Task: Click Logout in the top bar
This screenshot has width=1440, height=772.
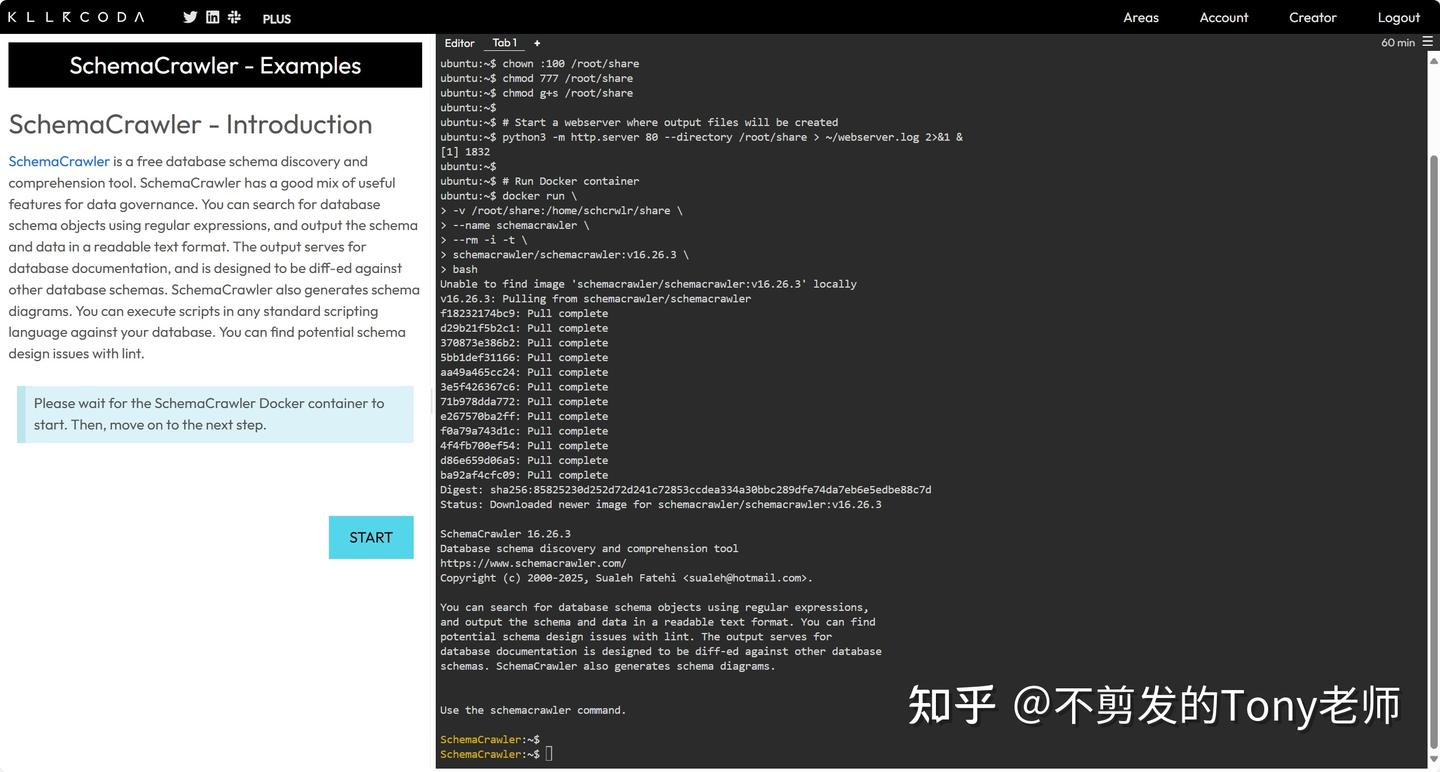Action: click(1398, 17)
